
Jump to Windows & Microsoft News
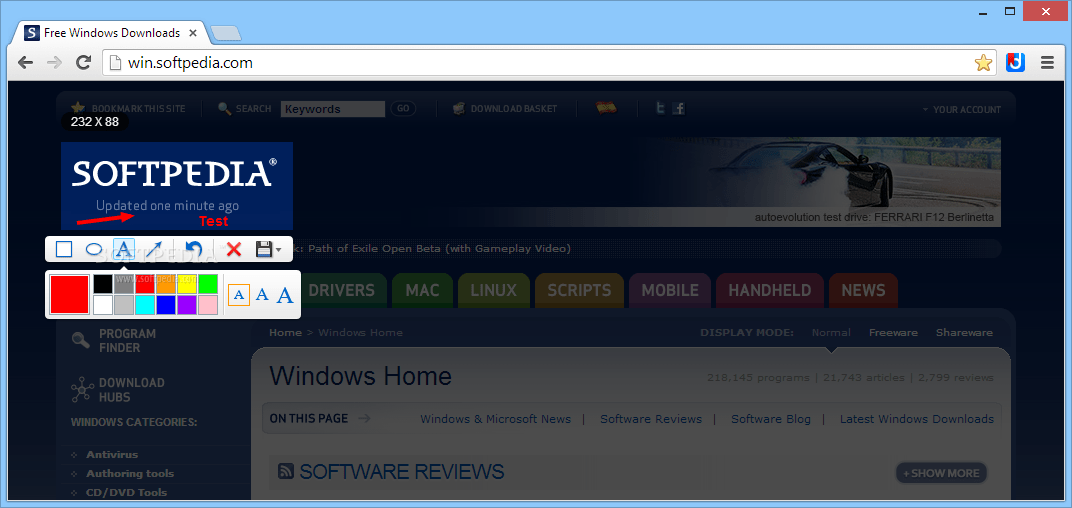(x=496, y=419)
